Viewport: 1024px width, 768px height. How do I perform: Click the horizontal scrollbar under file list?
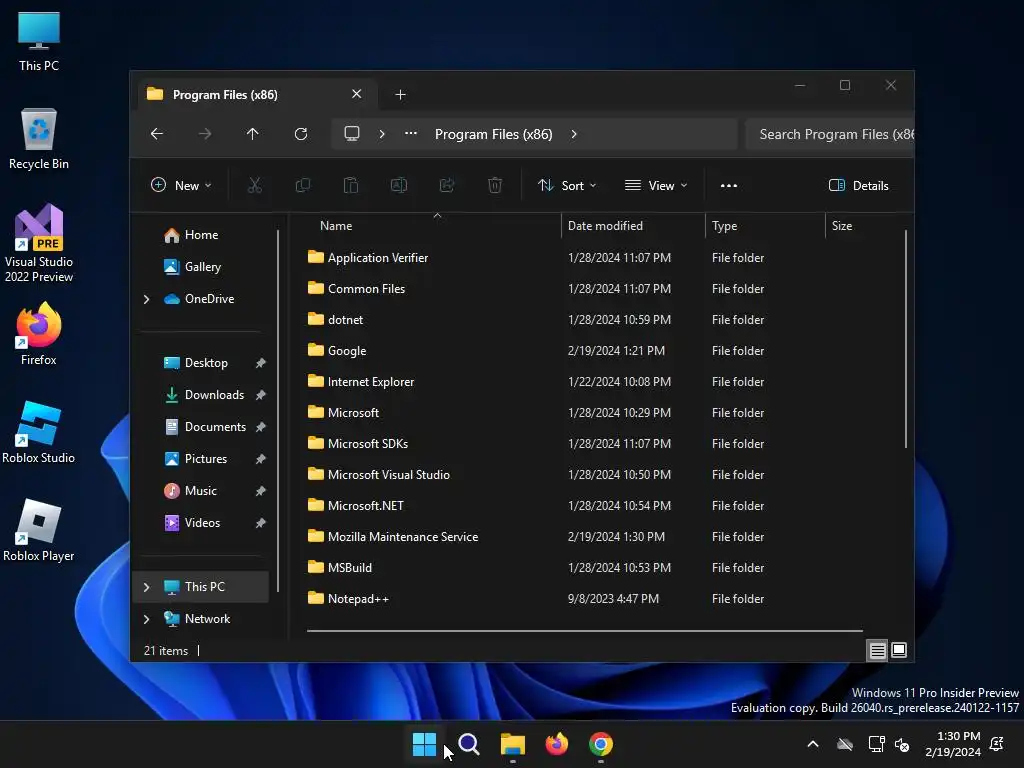(x=584, y=631)
